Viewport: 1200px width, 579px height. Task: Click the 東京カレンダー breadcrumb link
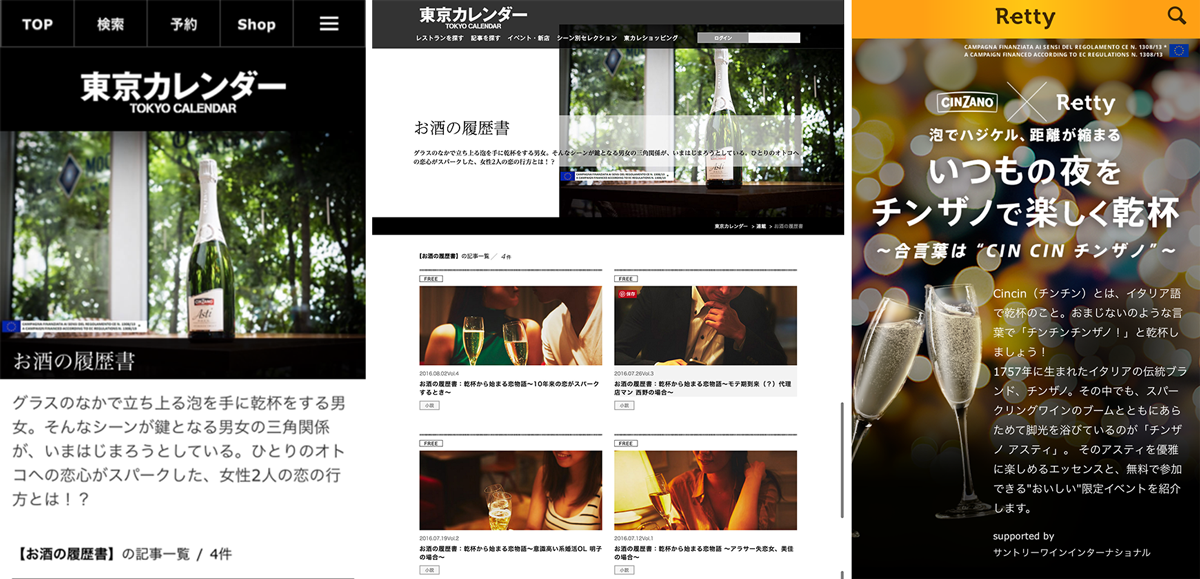pos(731,227)
